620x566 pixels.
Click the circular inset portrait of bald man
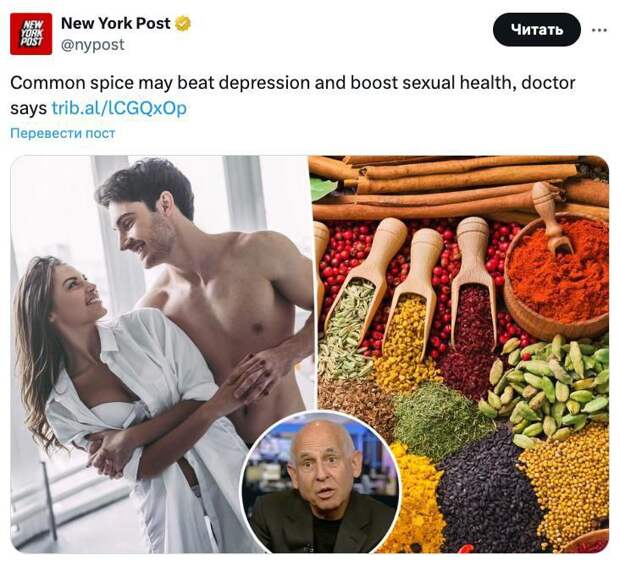321,482
